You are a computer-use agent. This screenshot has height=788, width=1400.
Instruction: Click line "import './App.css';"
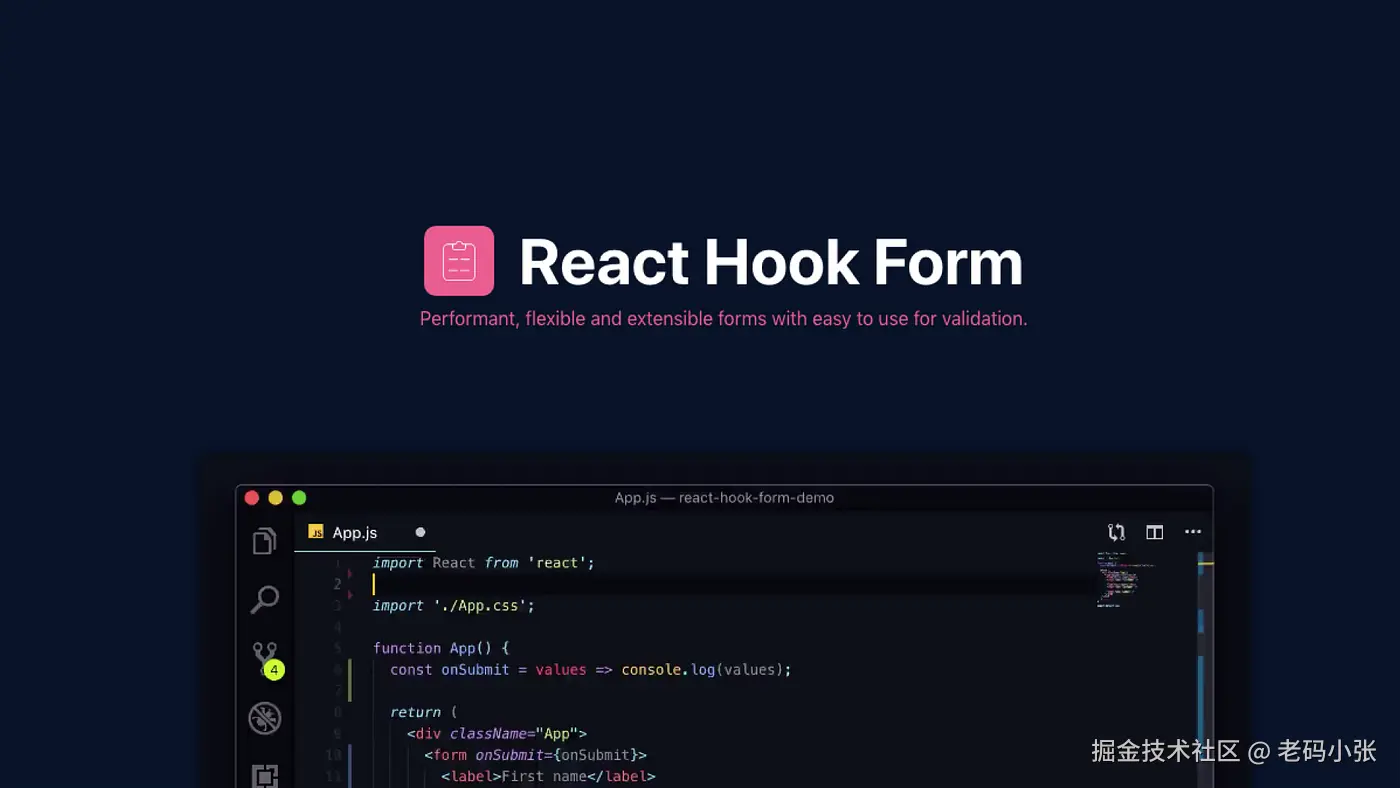pos(454,606)
